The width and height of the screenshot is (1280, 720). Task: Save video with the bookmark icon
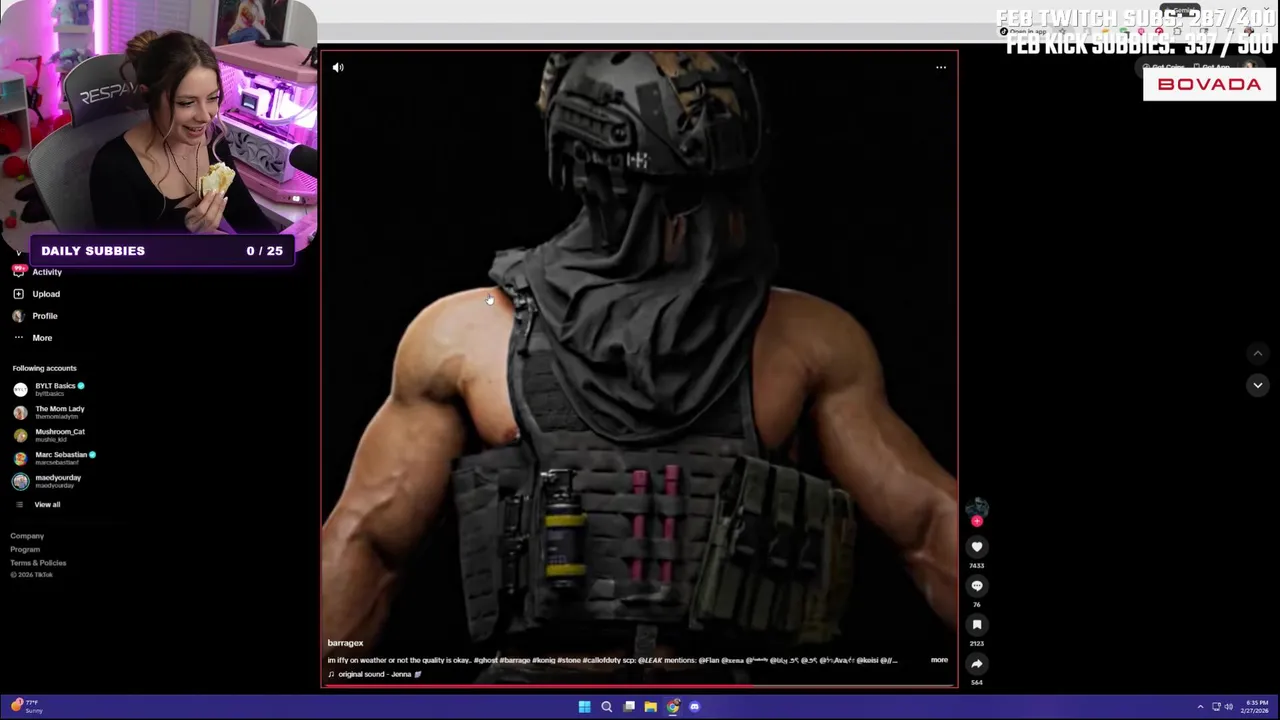point(977,625)
